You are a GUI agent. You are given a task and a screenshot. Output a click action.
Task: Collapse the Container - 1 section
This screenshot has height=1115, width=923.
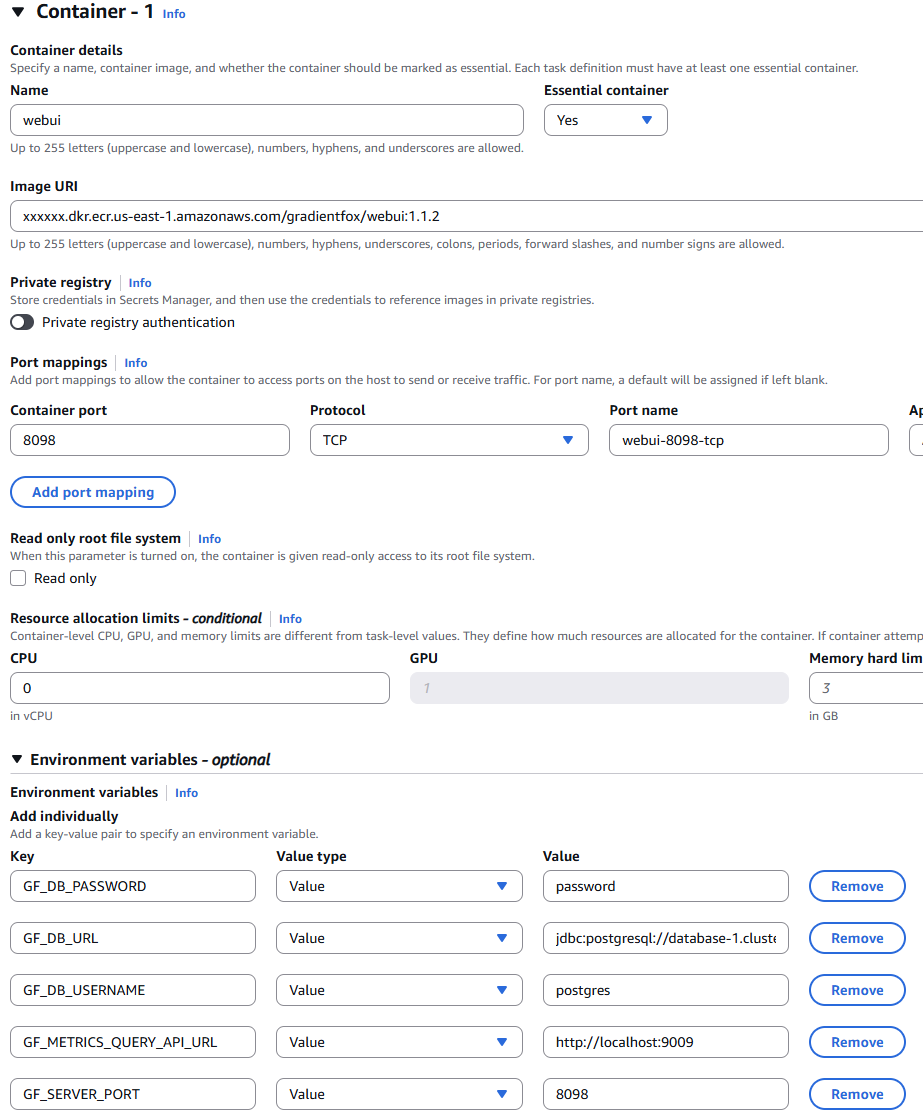click(x=17, y=13)
